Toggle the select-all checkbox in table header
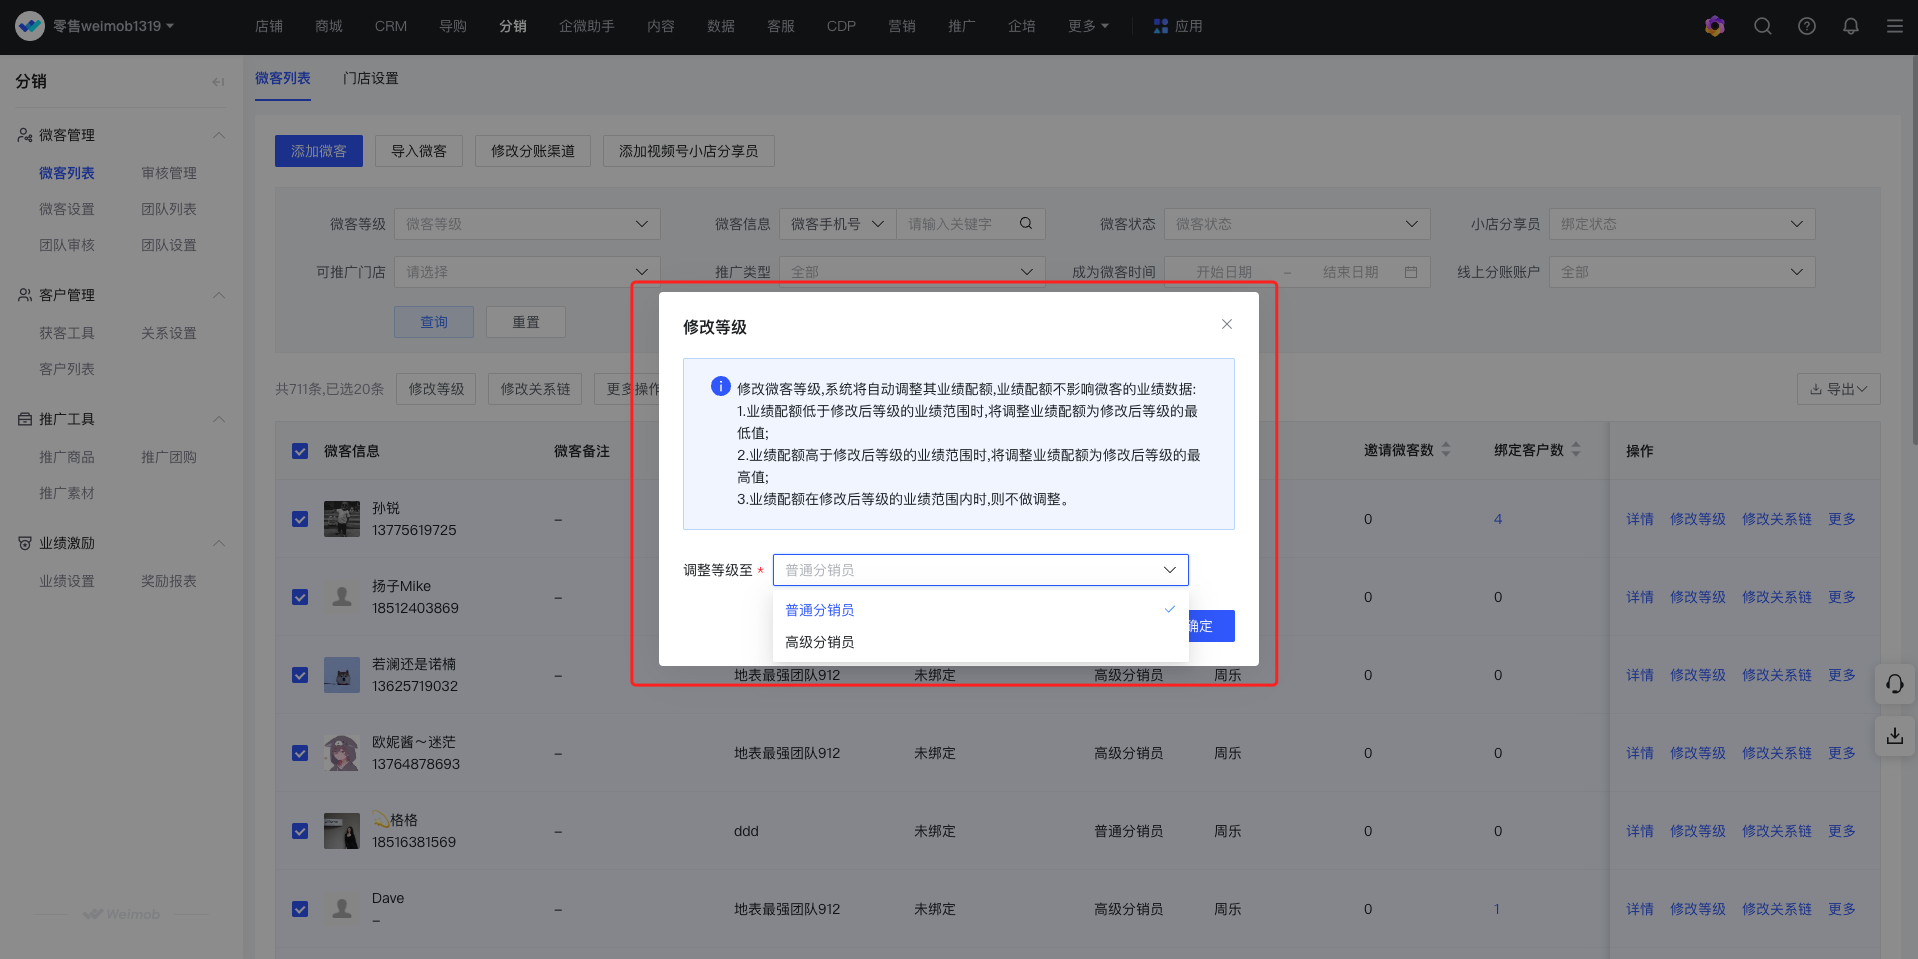This screenshot has height=959, width=1918. point(300,451)
